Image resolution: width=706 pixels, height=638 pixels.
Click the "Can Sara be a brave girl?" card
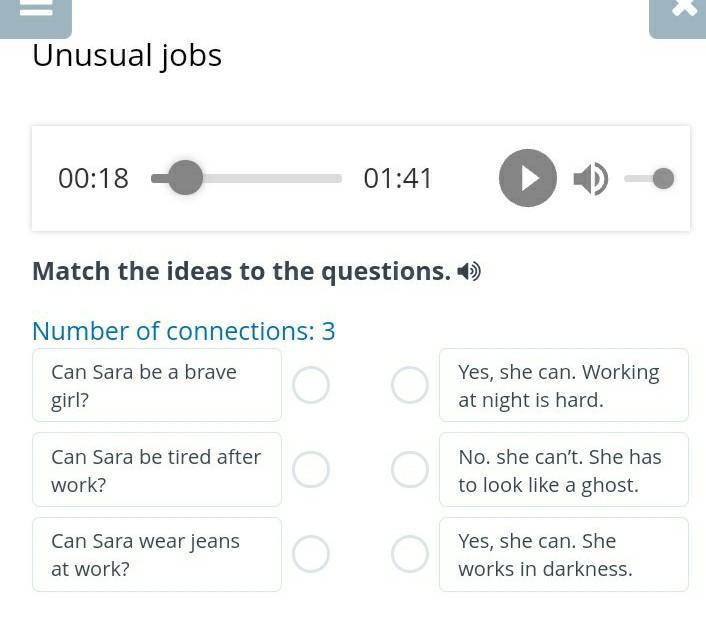(x=157, y=385)
